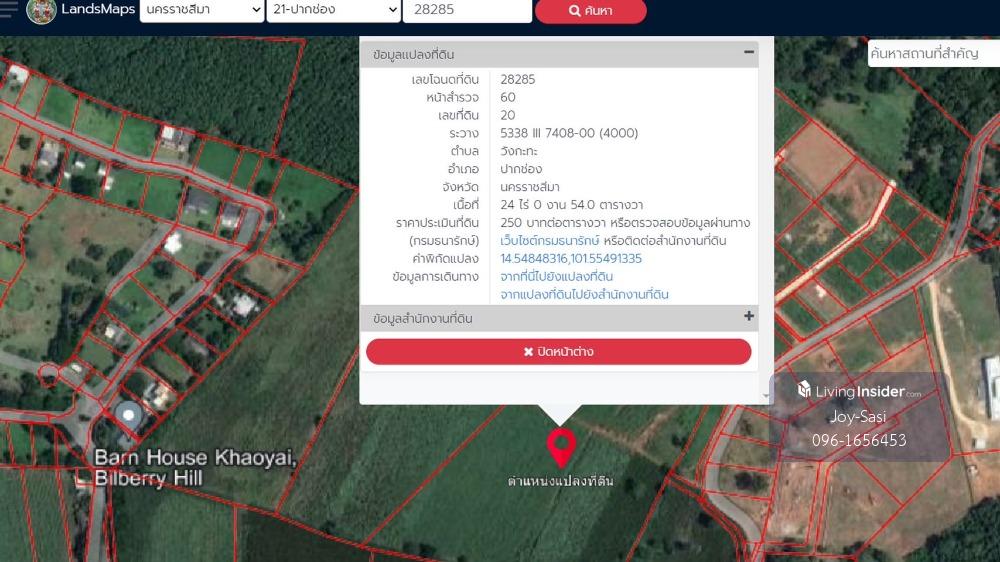Open the hamburger menu icon
The height and width of the screenshot is (562, 1000).
click(8, 10)
